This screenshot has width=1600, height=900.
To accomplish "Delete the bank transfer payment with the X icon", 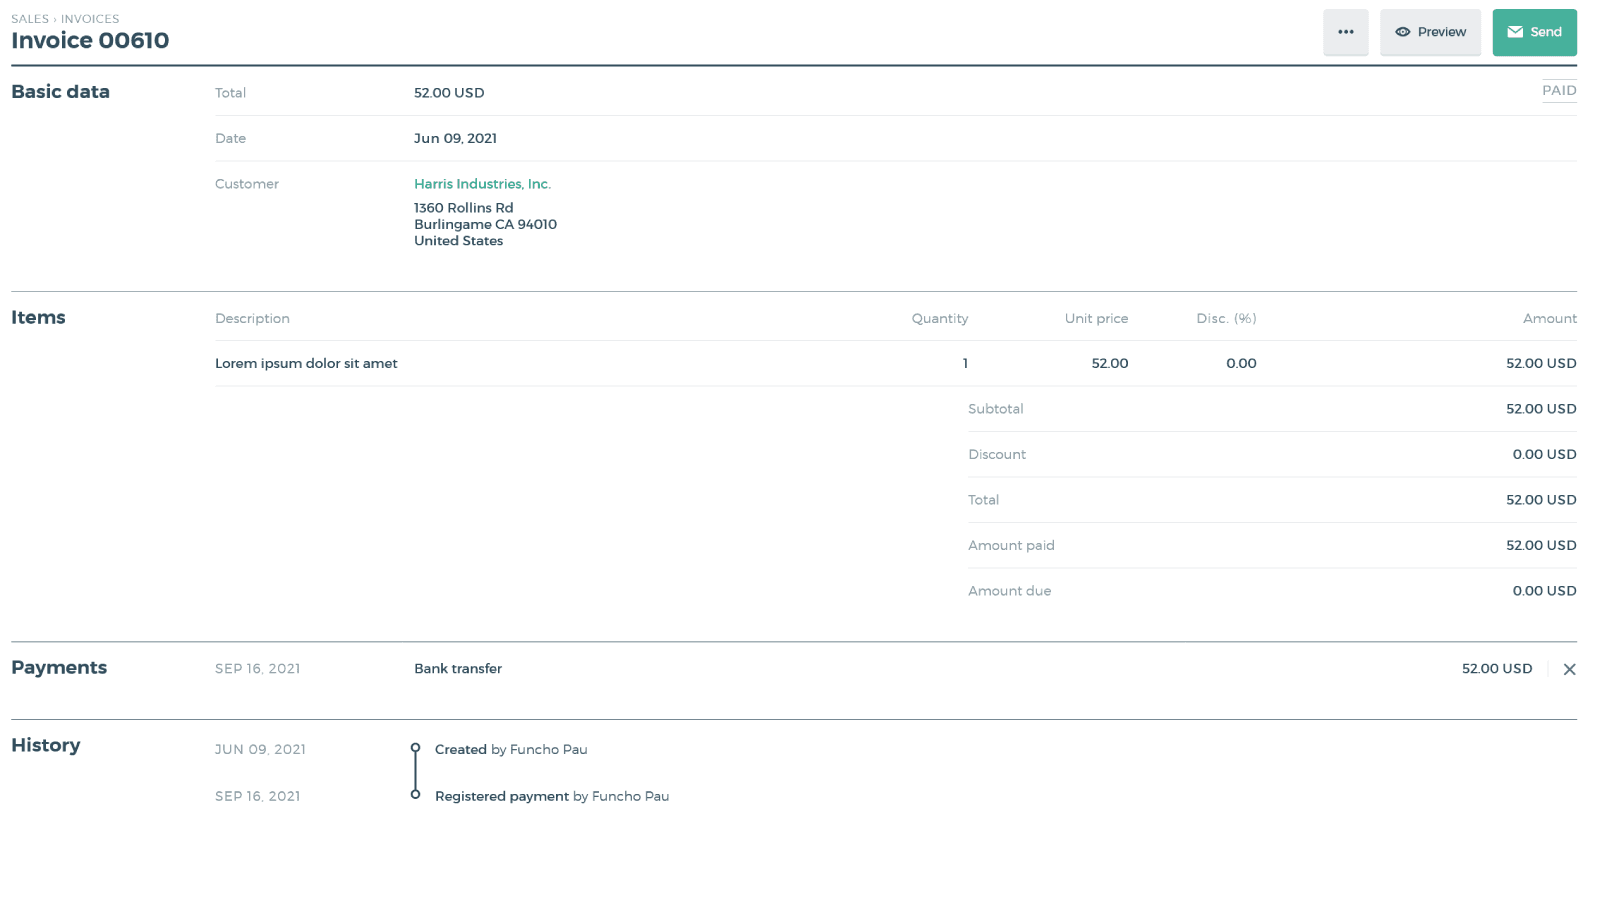I will (1569, 669).
